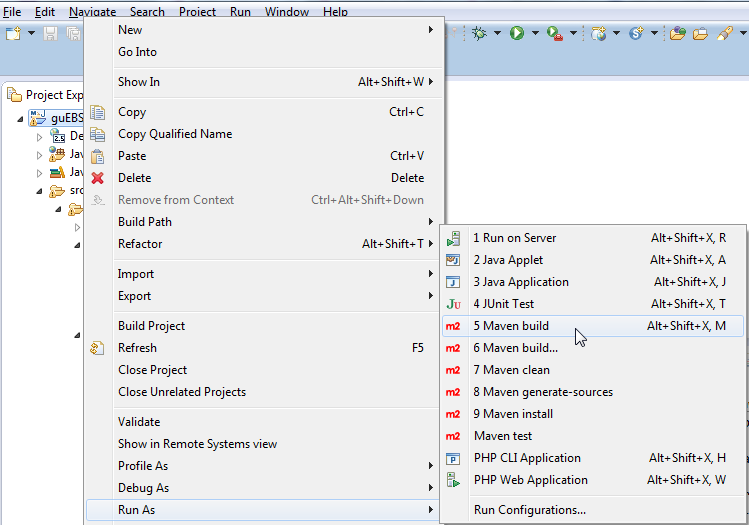Open External Tools dropdown arrow
Image resolution: width=749 pixels, height=525 pixels.
573,33
